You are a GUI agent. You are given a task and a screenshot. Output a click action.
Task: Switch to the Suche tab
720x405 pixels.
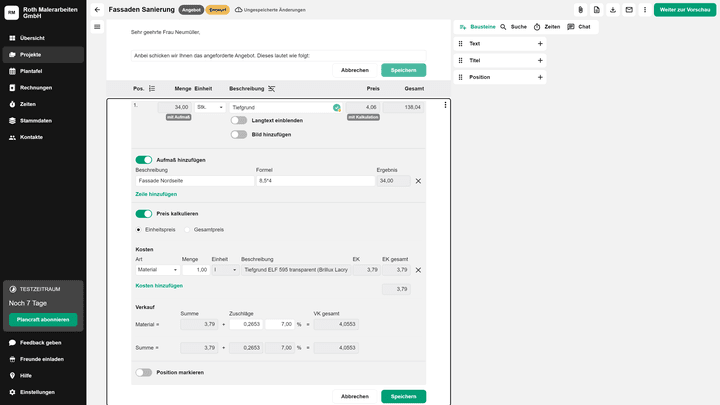pyautogui.click(x=513, y=27)
